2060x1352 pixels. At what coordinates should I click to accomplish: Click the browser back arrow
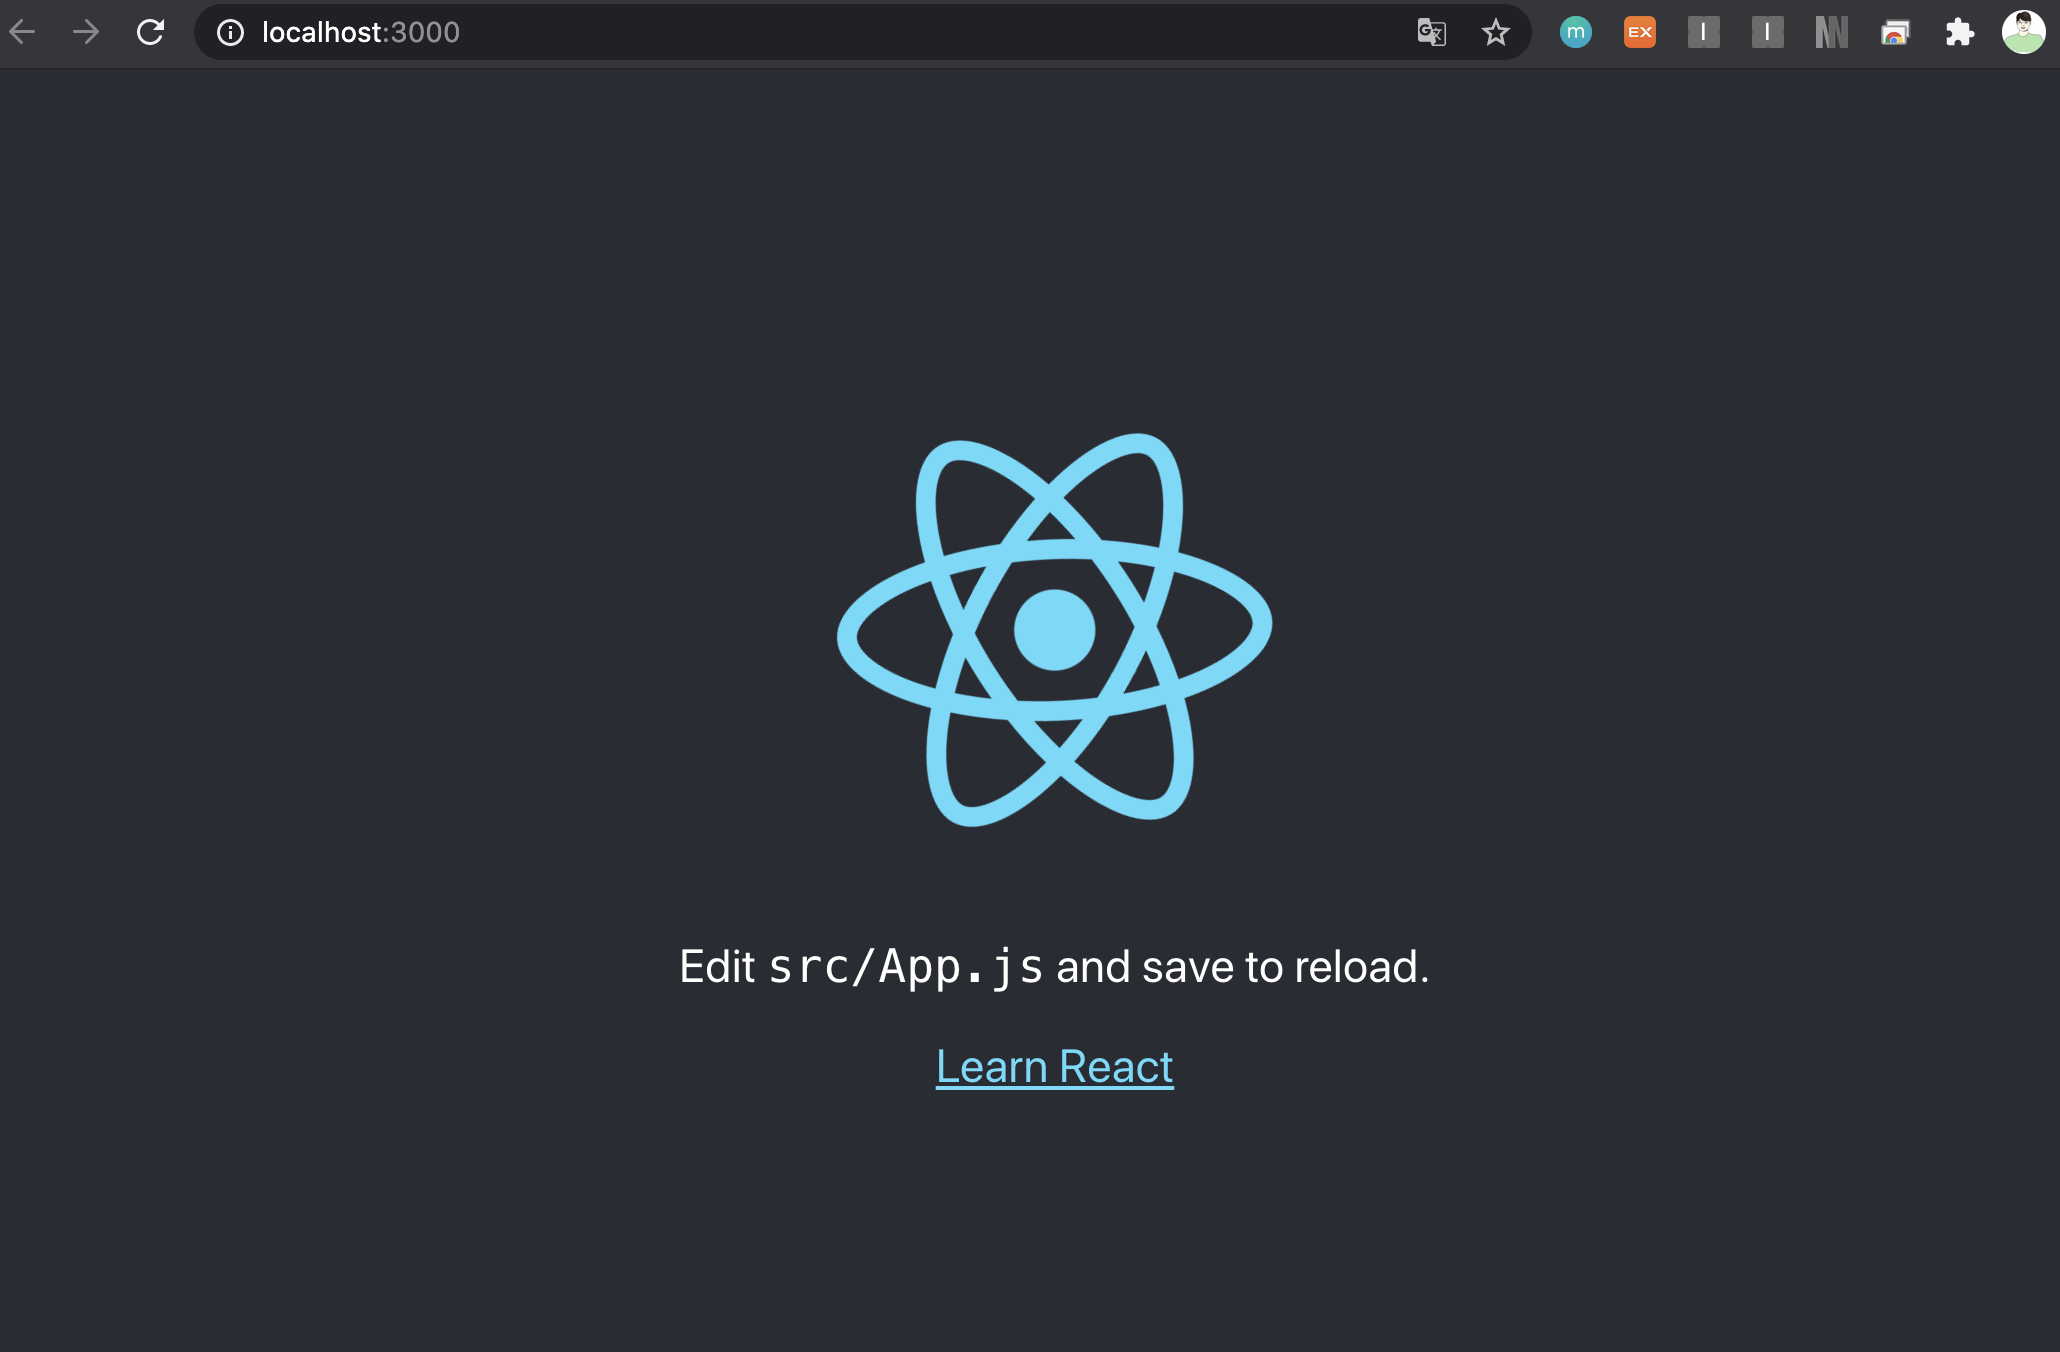tap(22, 32)
